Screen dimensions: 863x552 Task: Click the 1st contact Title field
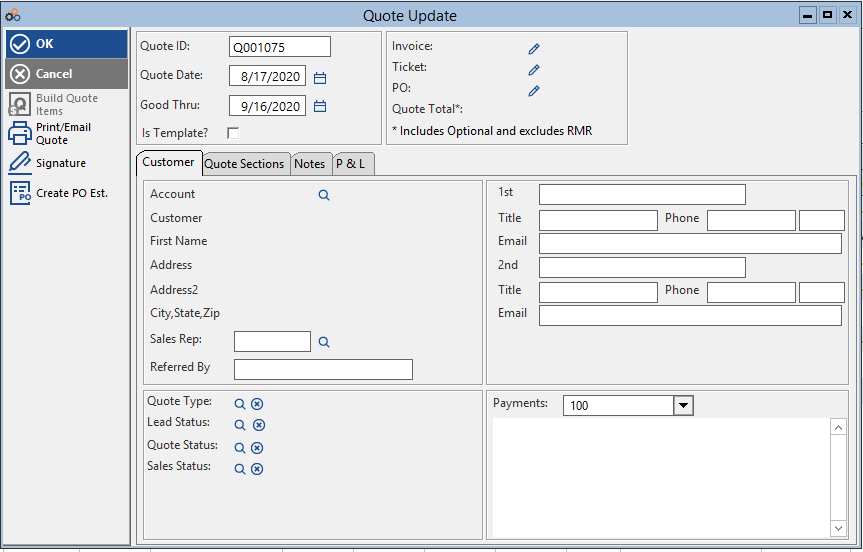598,220
